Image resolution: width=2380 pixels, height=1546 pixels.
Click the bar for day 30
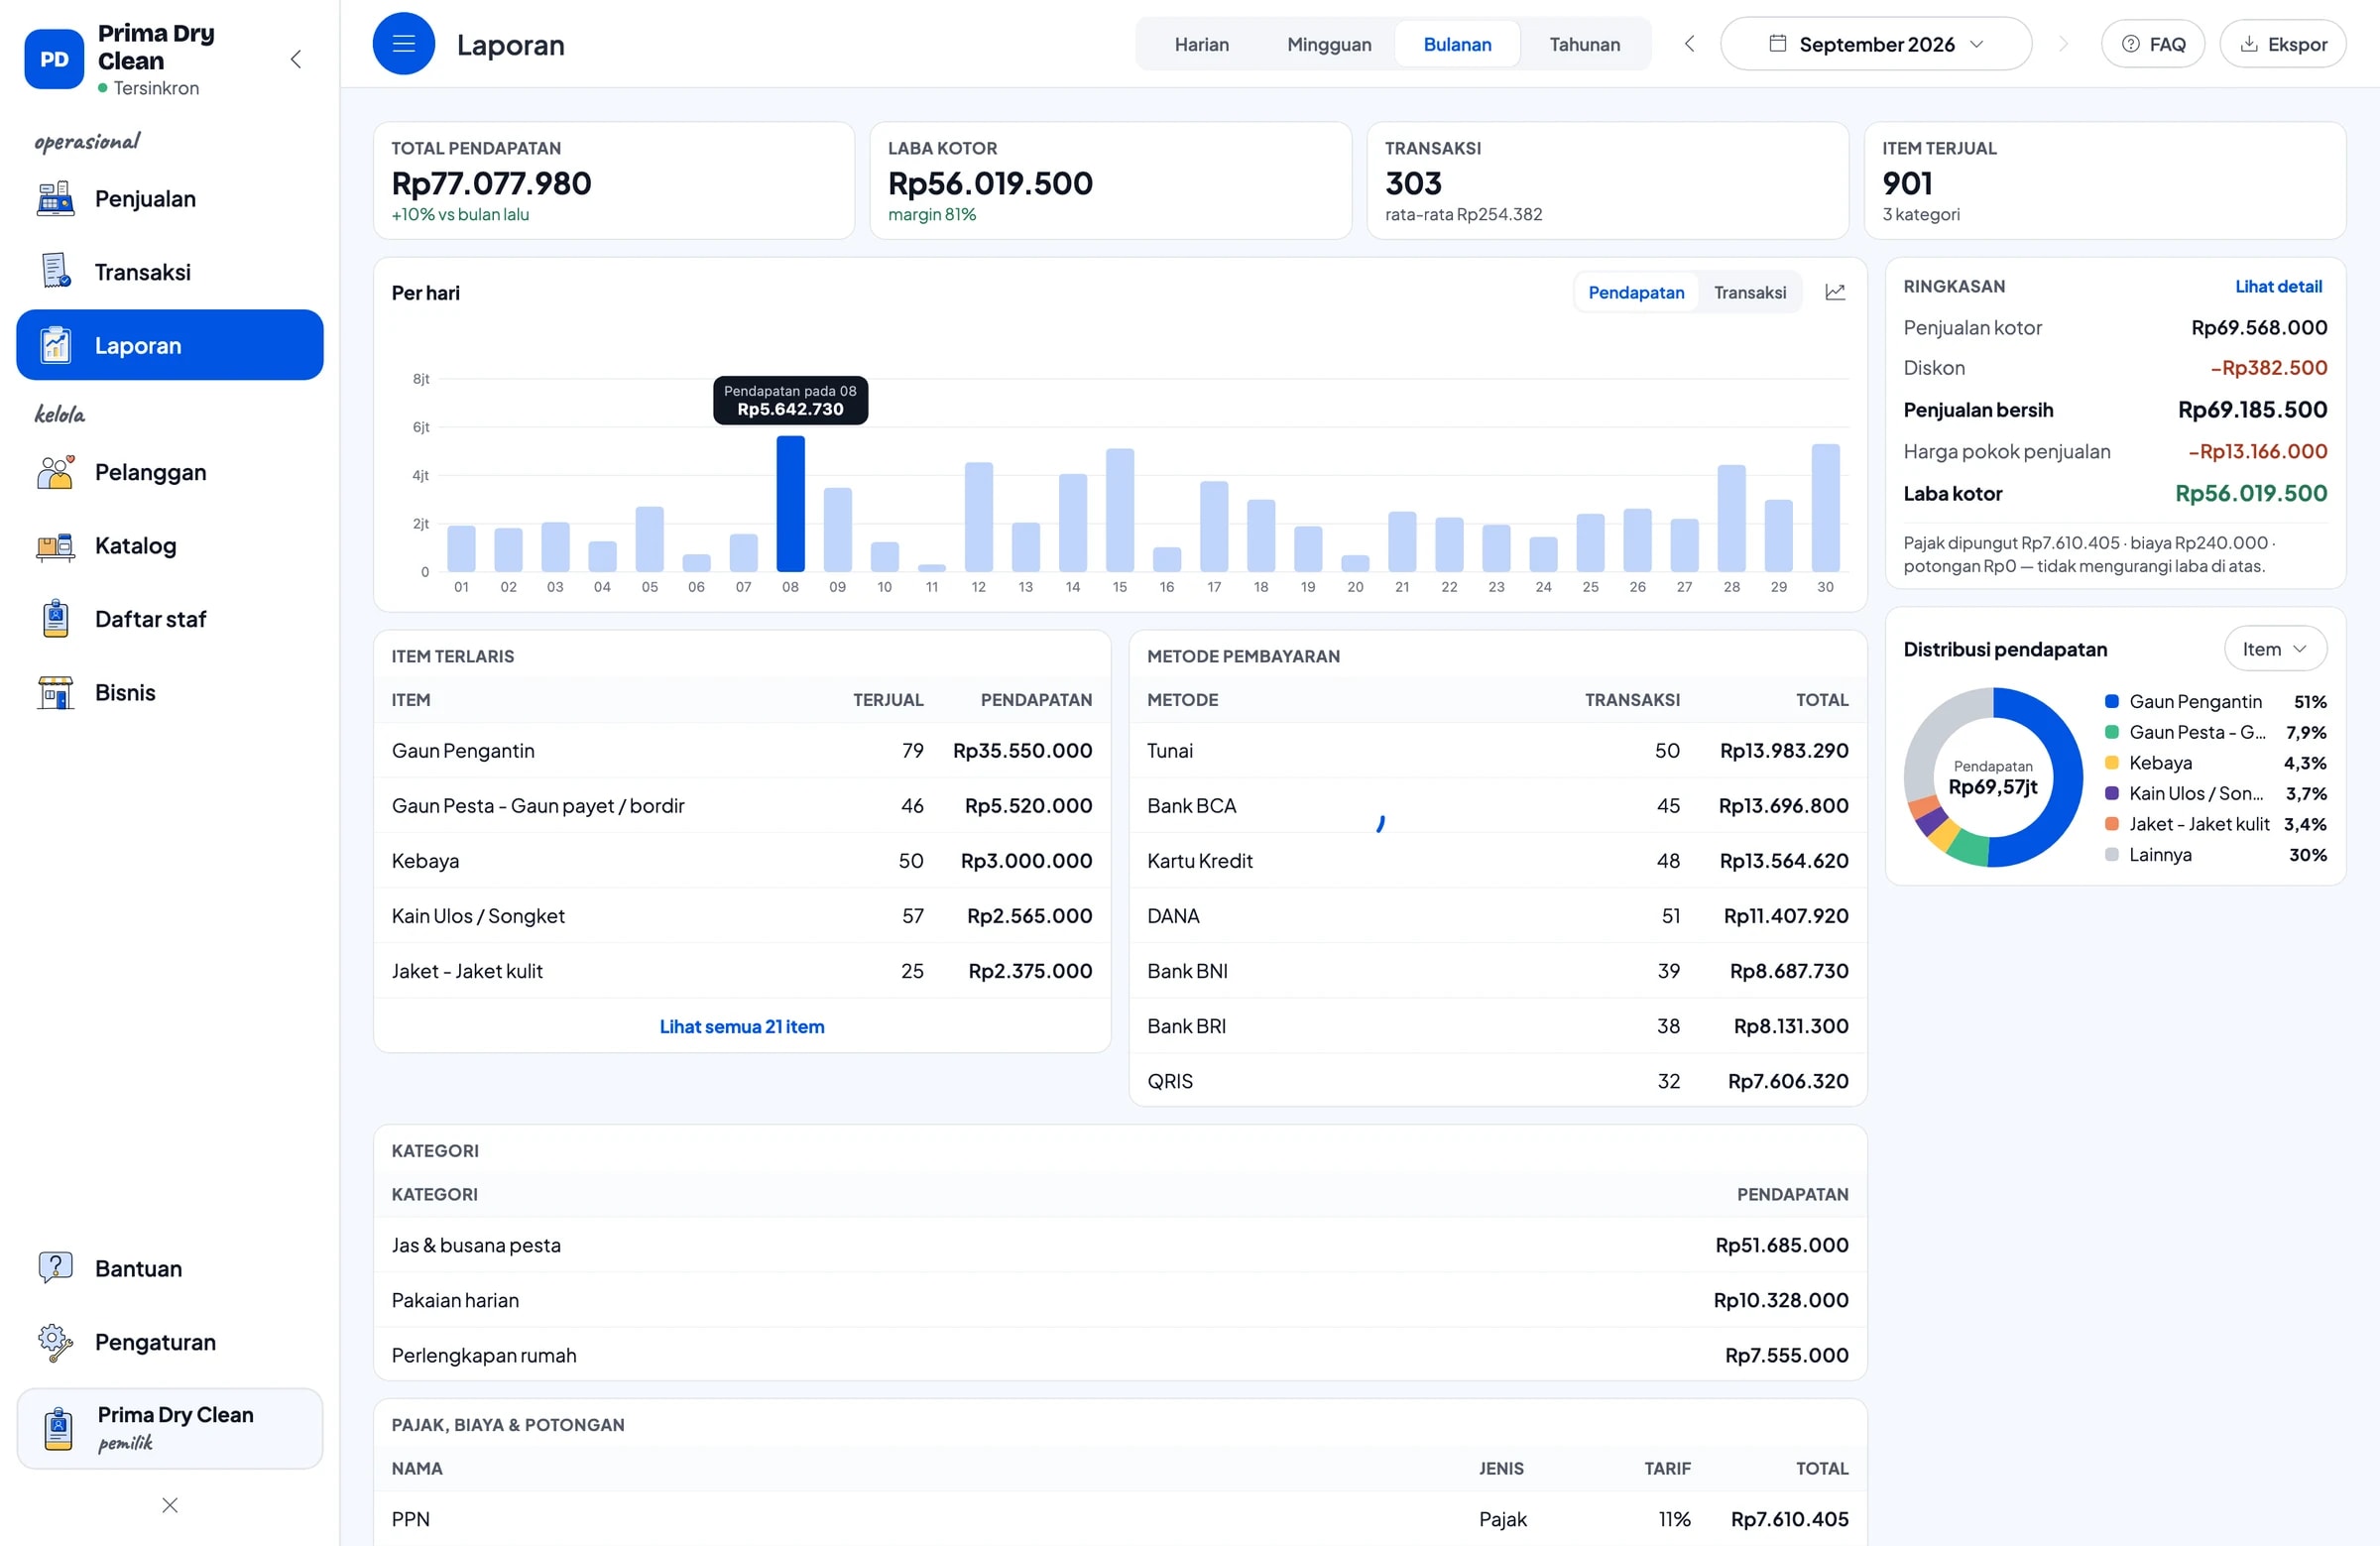(x=1825, y=508)
